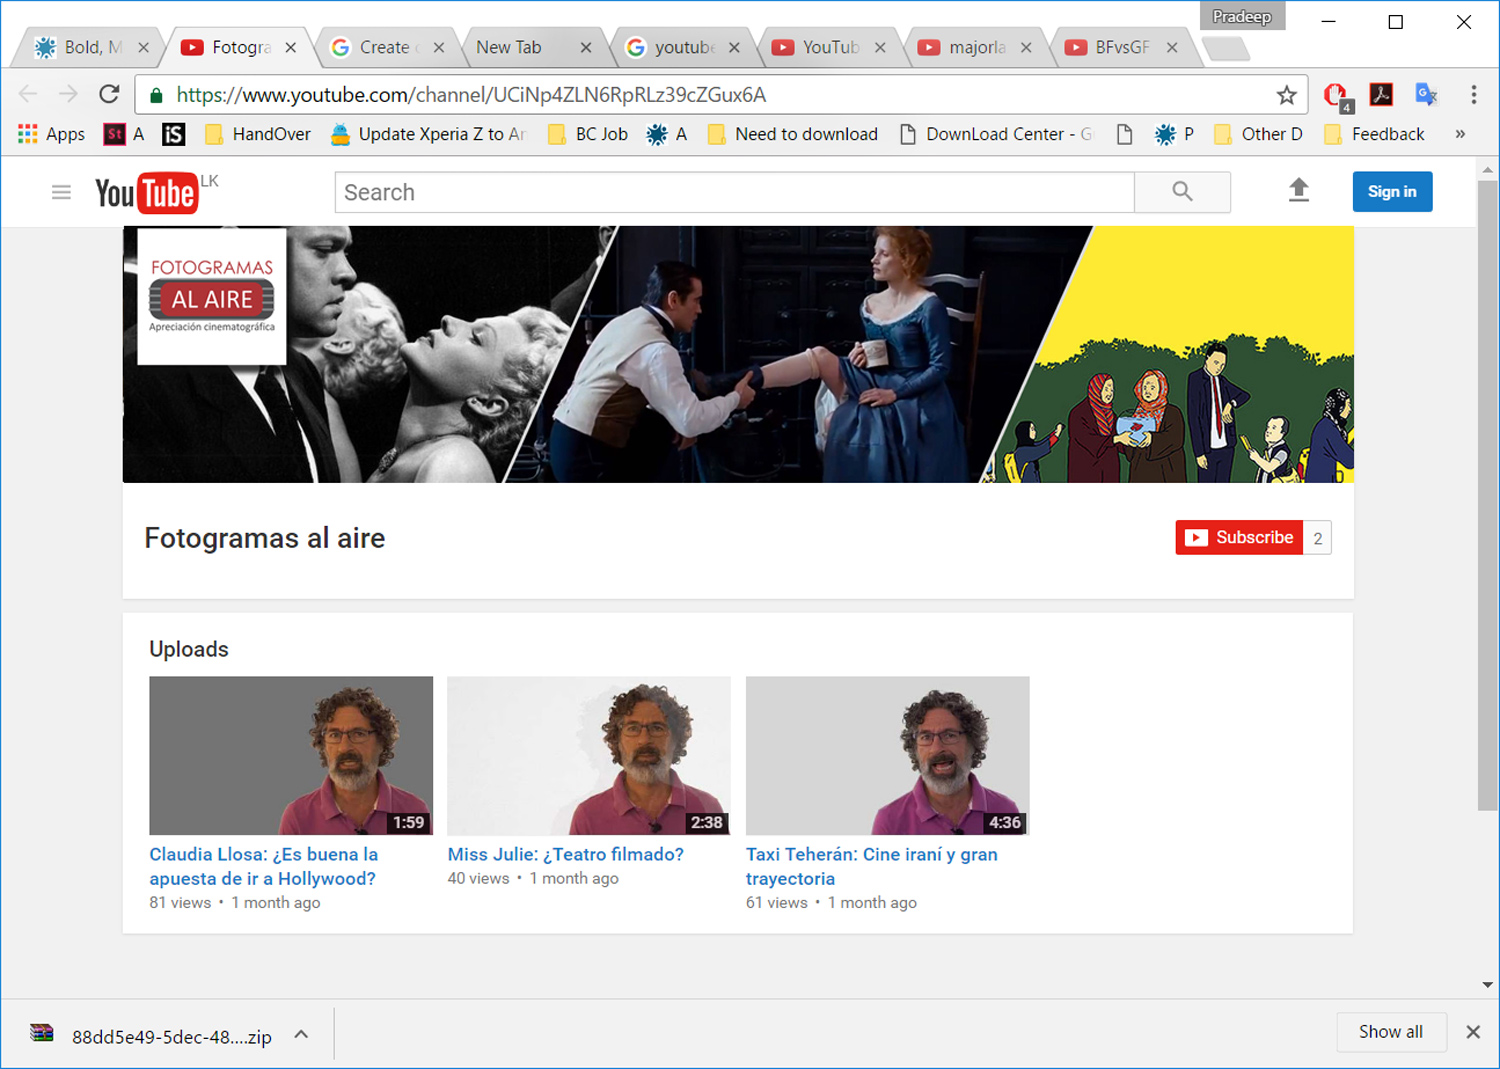The height and width of the screenshot is (1069, 1500).
Task: Bookmark this page with the star icon
Action: (1286, 95)
